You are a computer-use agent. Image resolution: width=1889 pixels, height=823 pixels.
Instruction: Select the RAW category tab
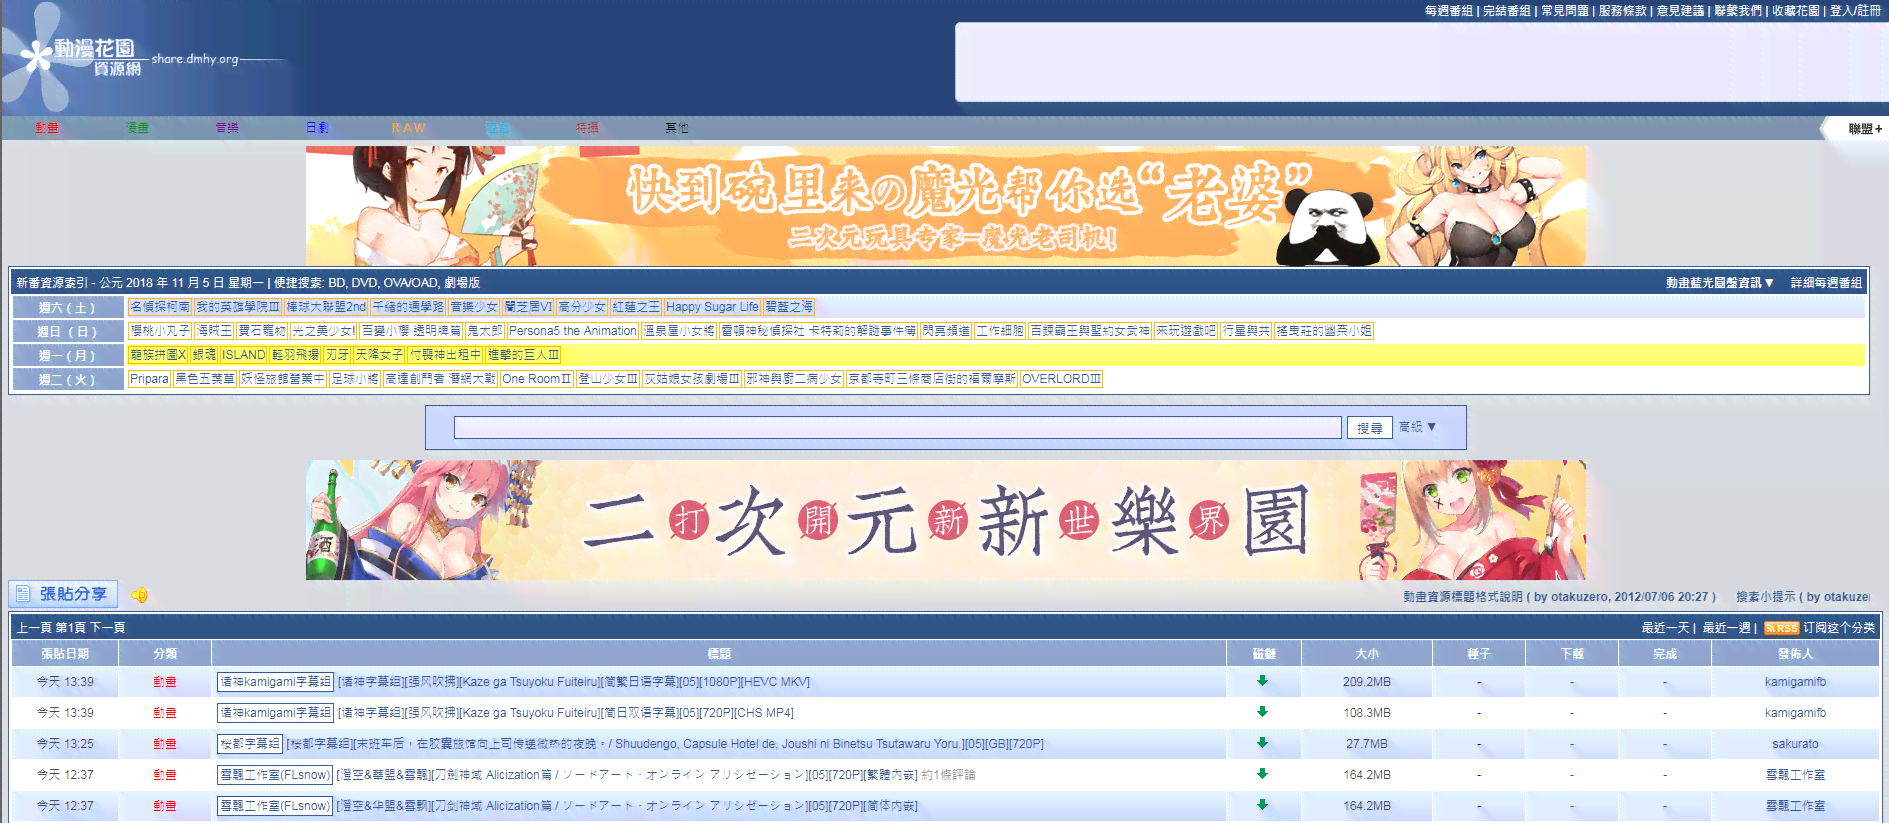408,128
